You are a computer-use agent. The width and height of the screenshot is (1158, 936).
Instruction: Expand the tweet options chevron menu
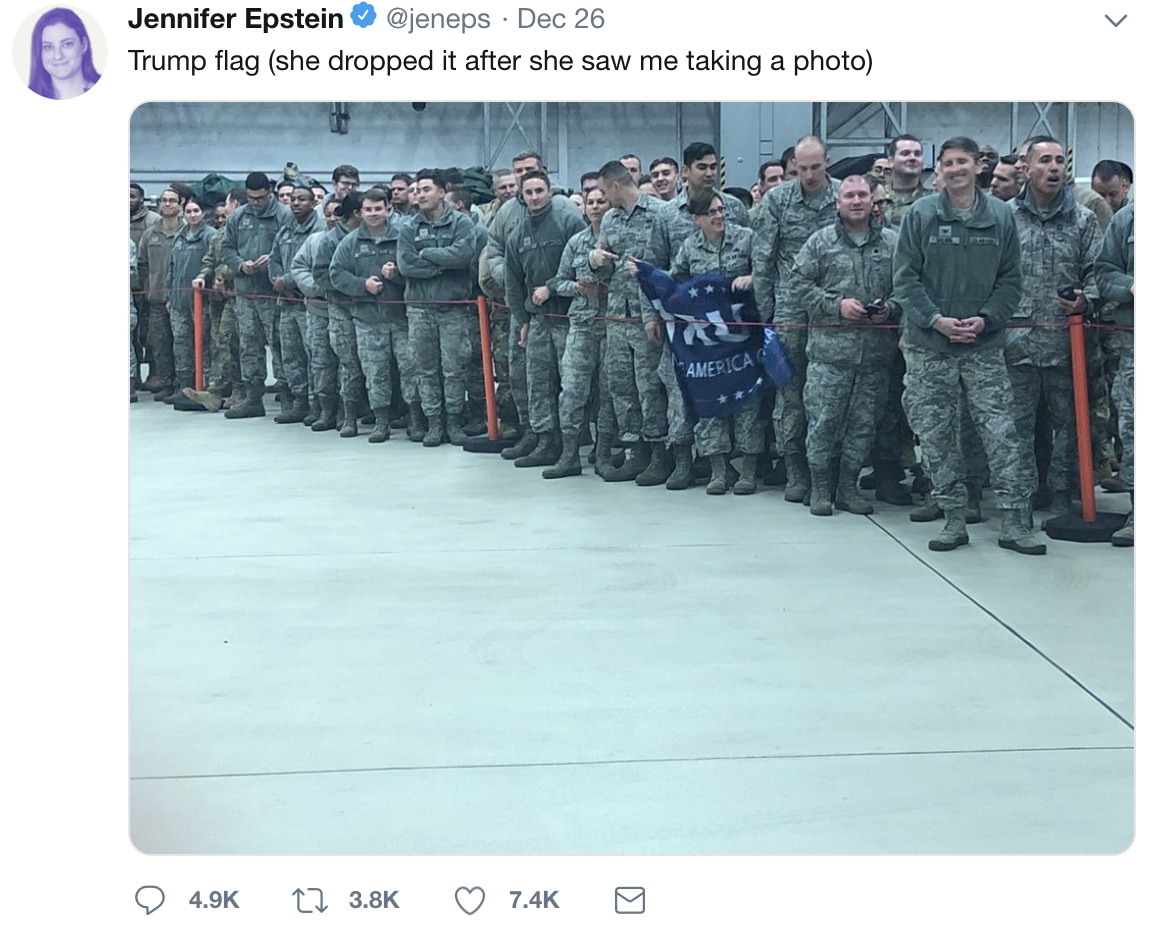pyautogui.click(x=1116, y=20)
